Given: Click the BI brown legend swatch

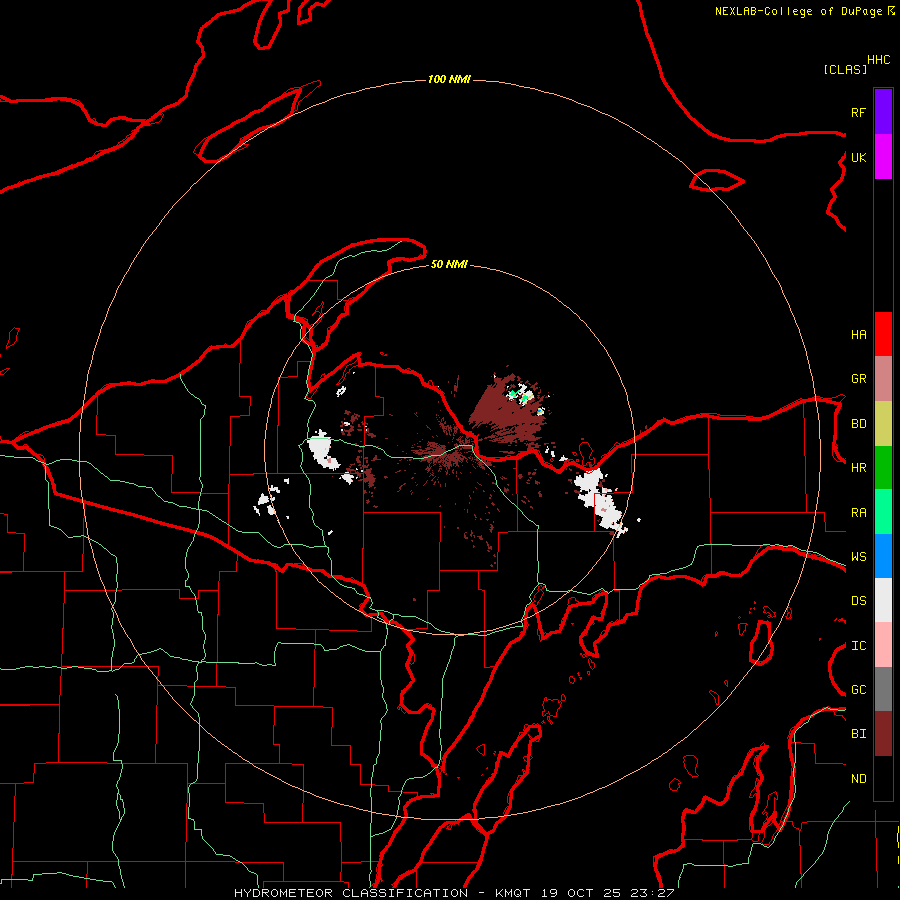Looking at the screenshot, I should [x=883, y=734].
